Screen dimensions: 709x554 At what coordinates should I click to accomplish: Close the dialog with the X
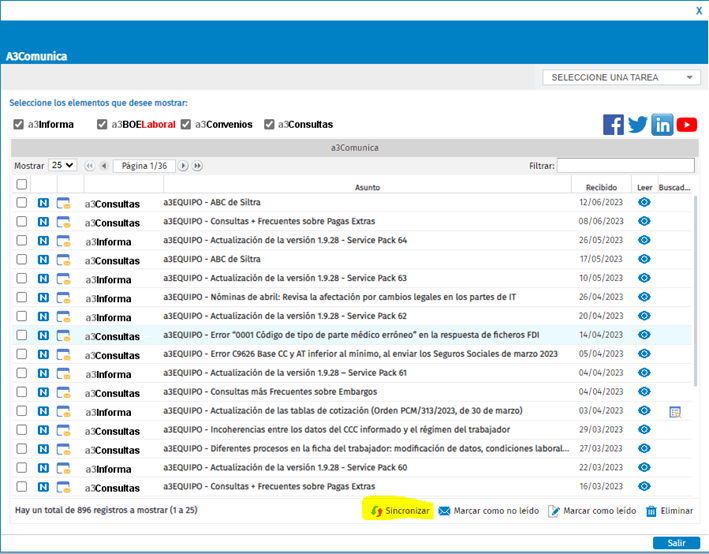tap(699, 11)
